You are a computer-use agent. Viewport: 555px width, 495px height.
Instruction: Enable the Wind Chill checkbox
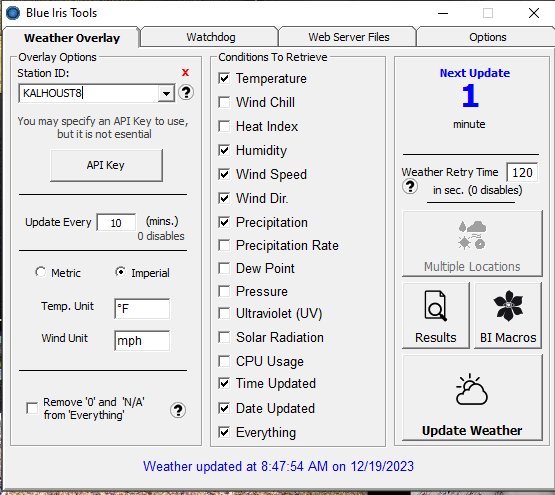(224, 102)
